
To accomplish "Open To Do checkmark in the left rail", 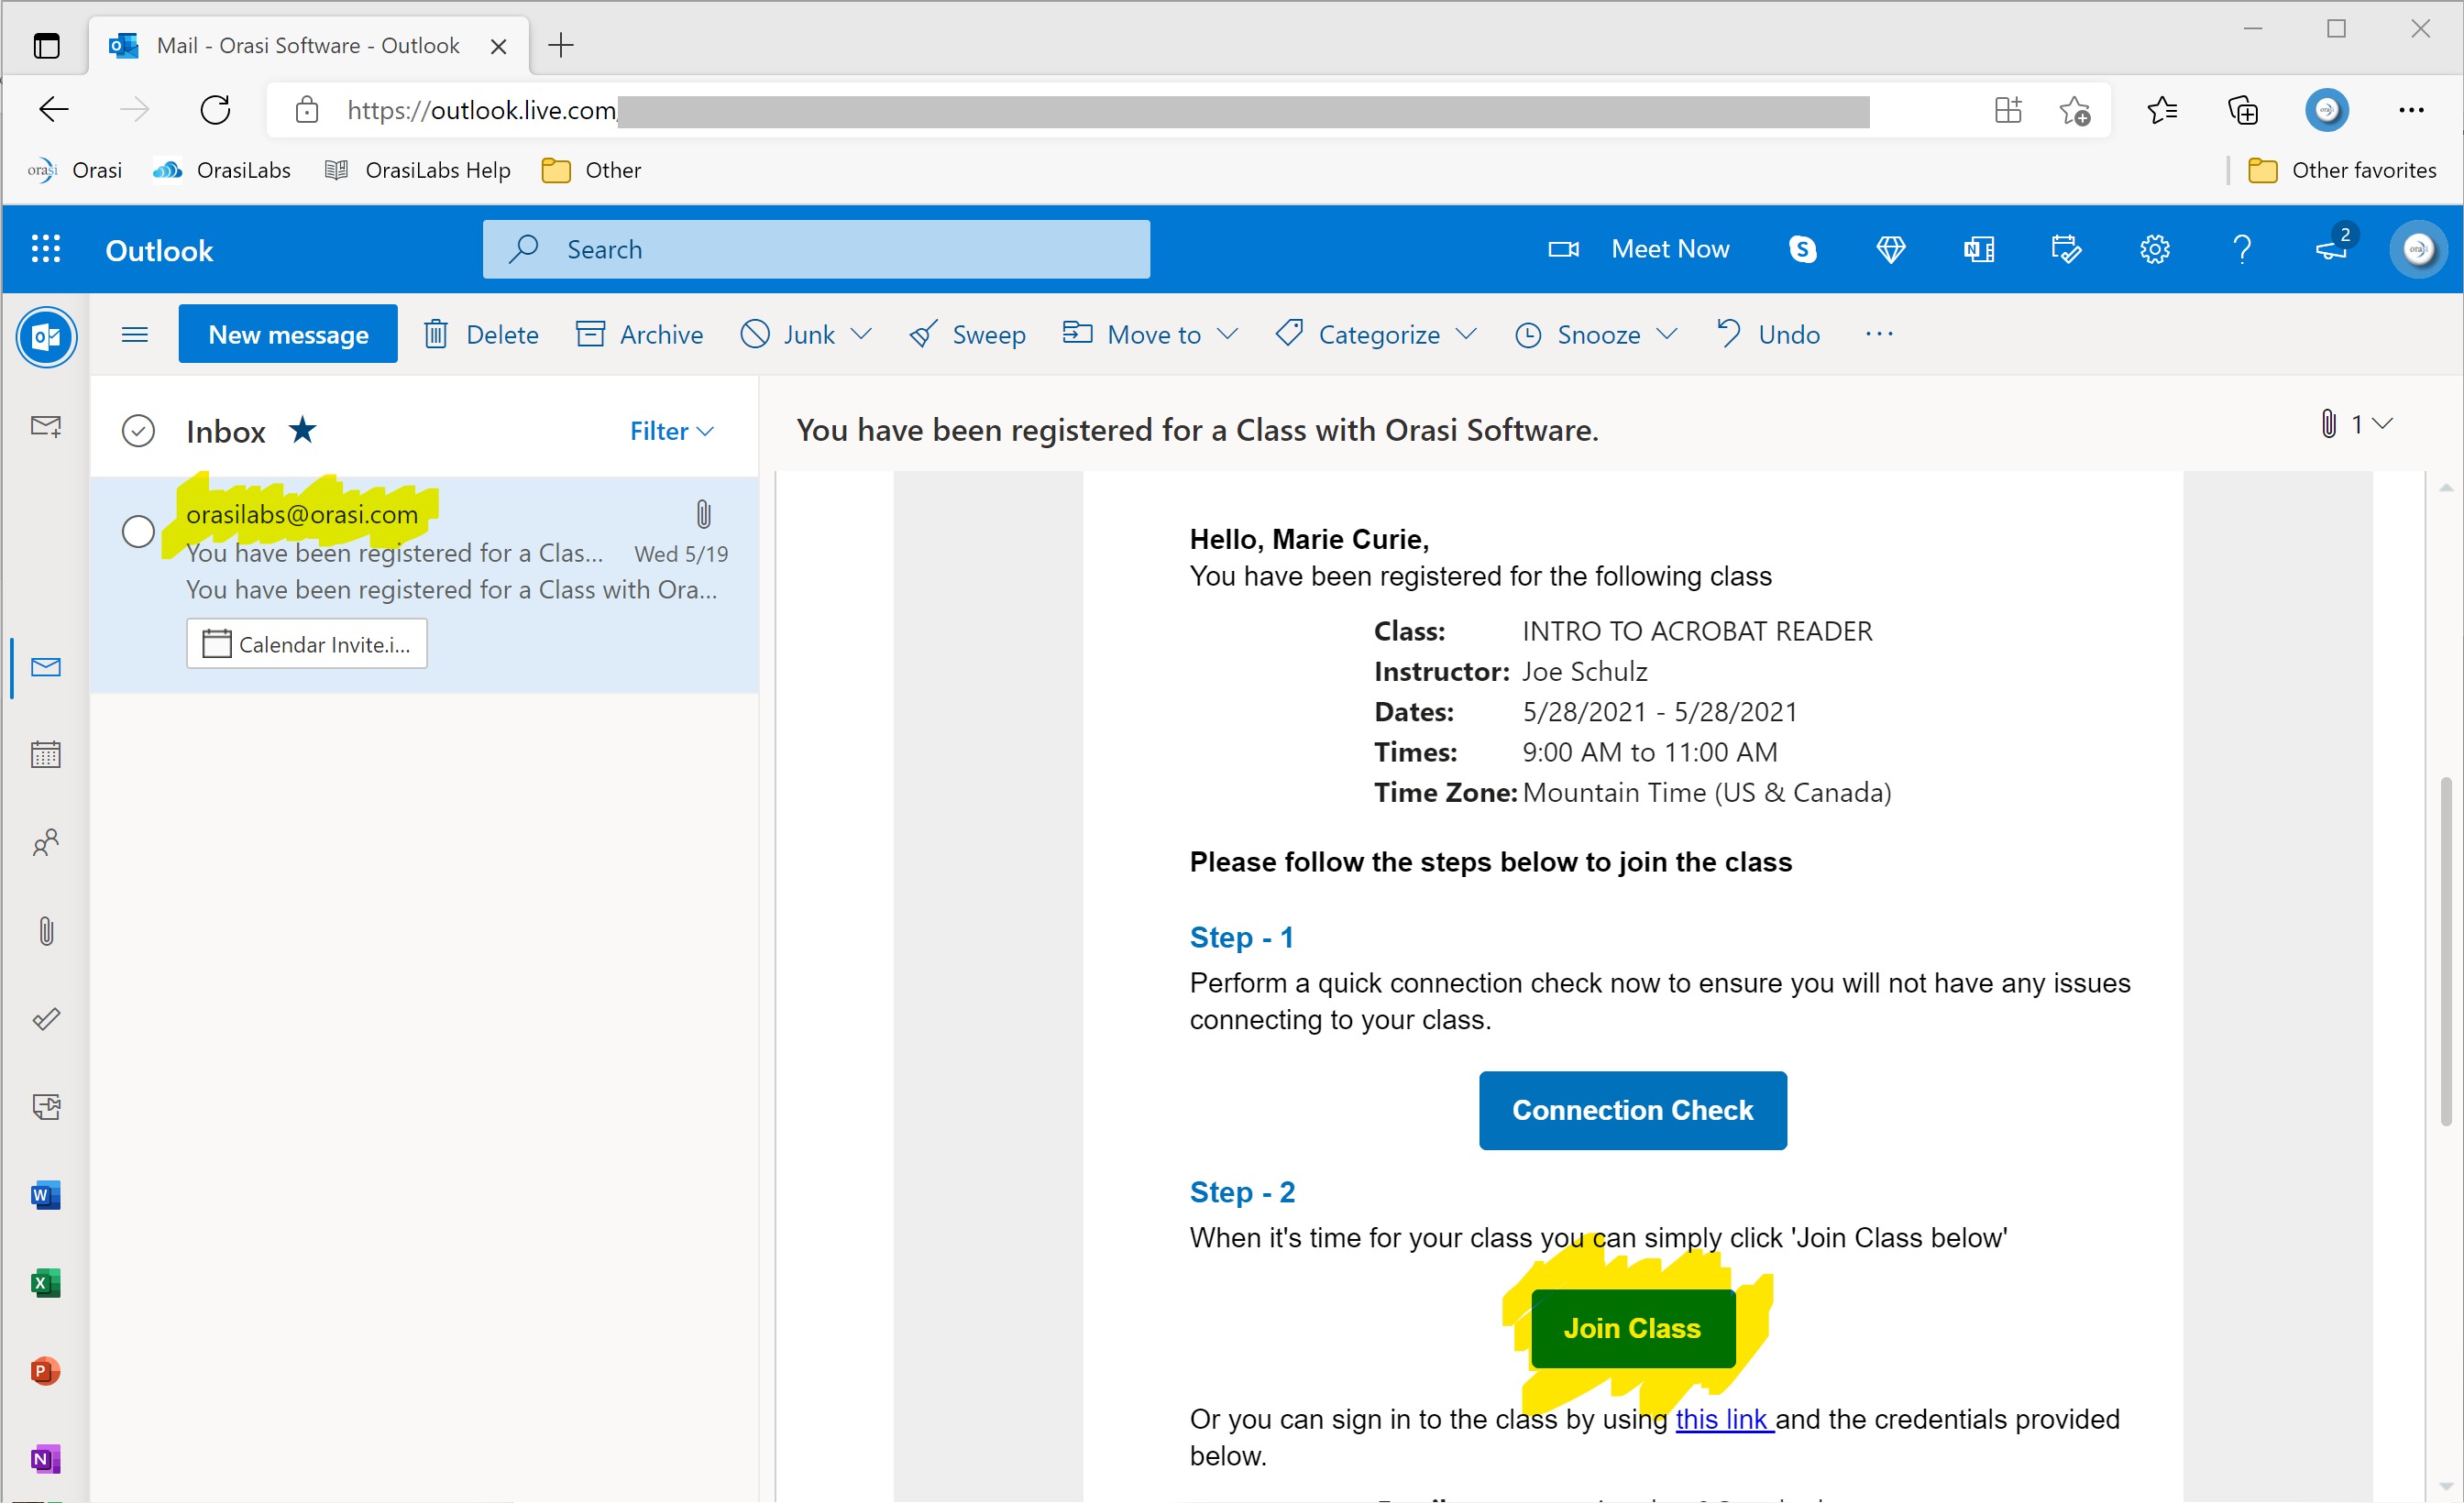I will click(46, 1019).
